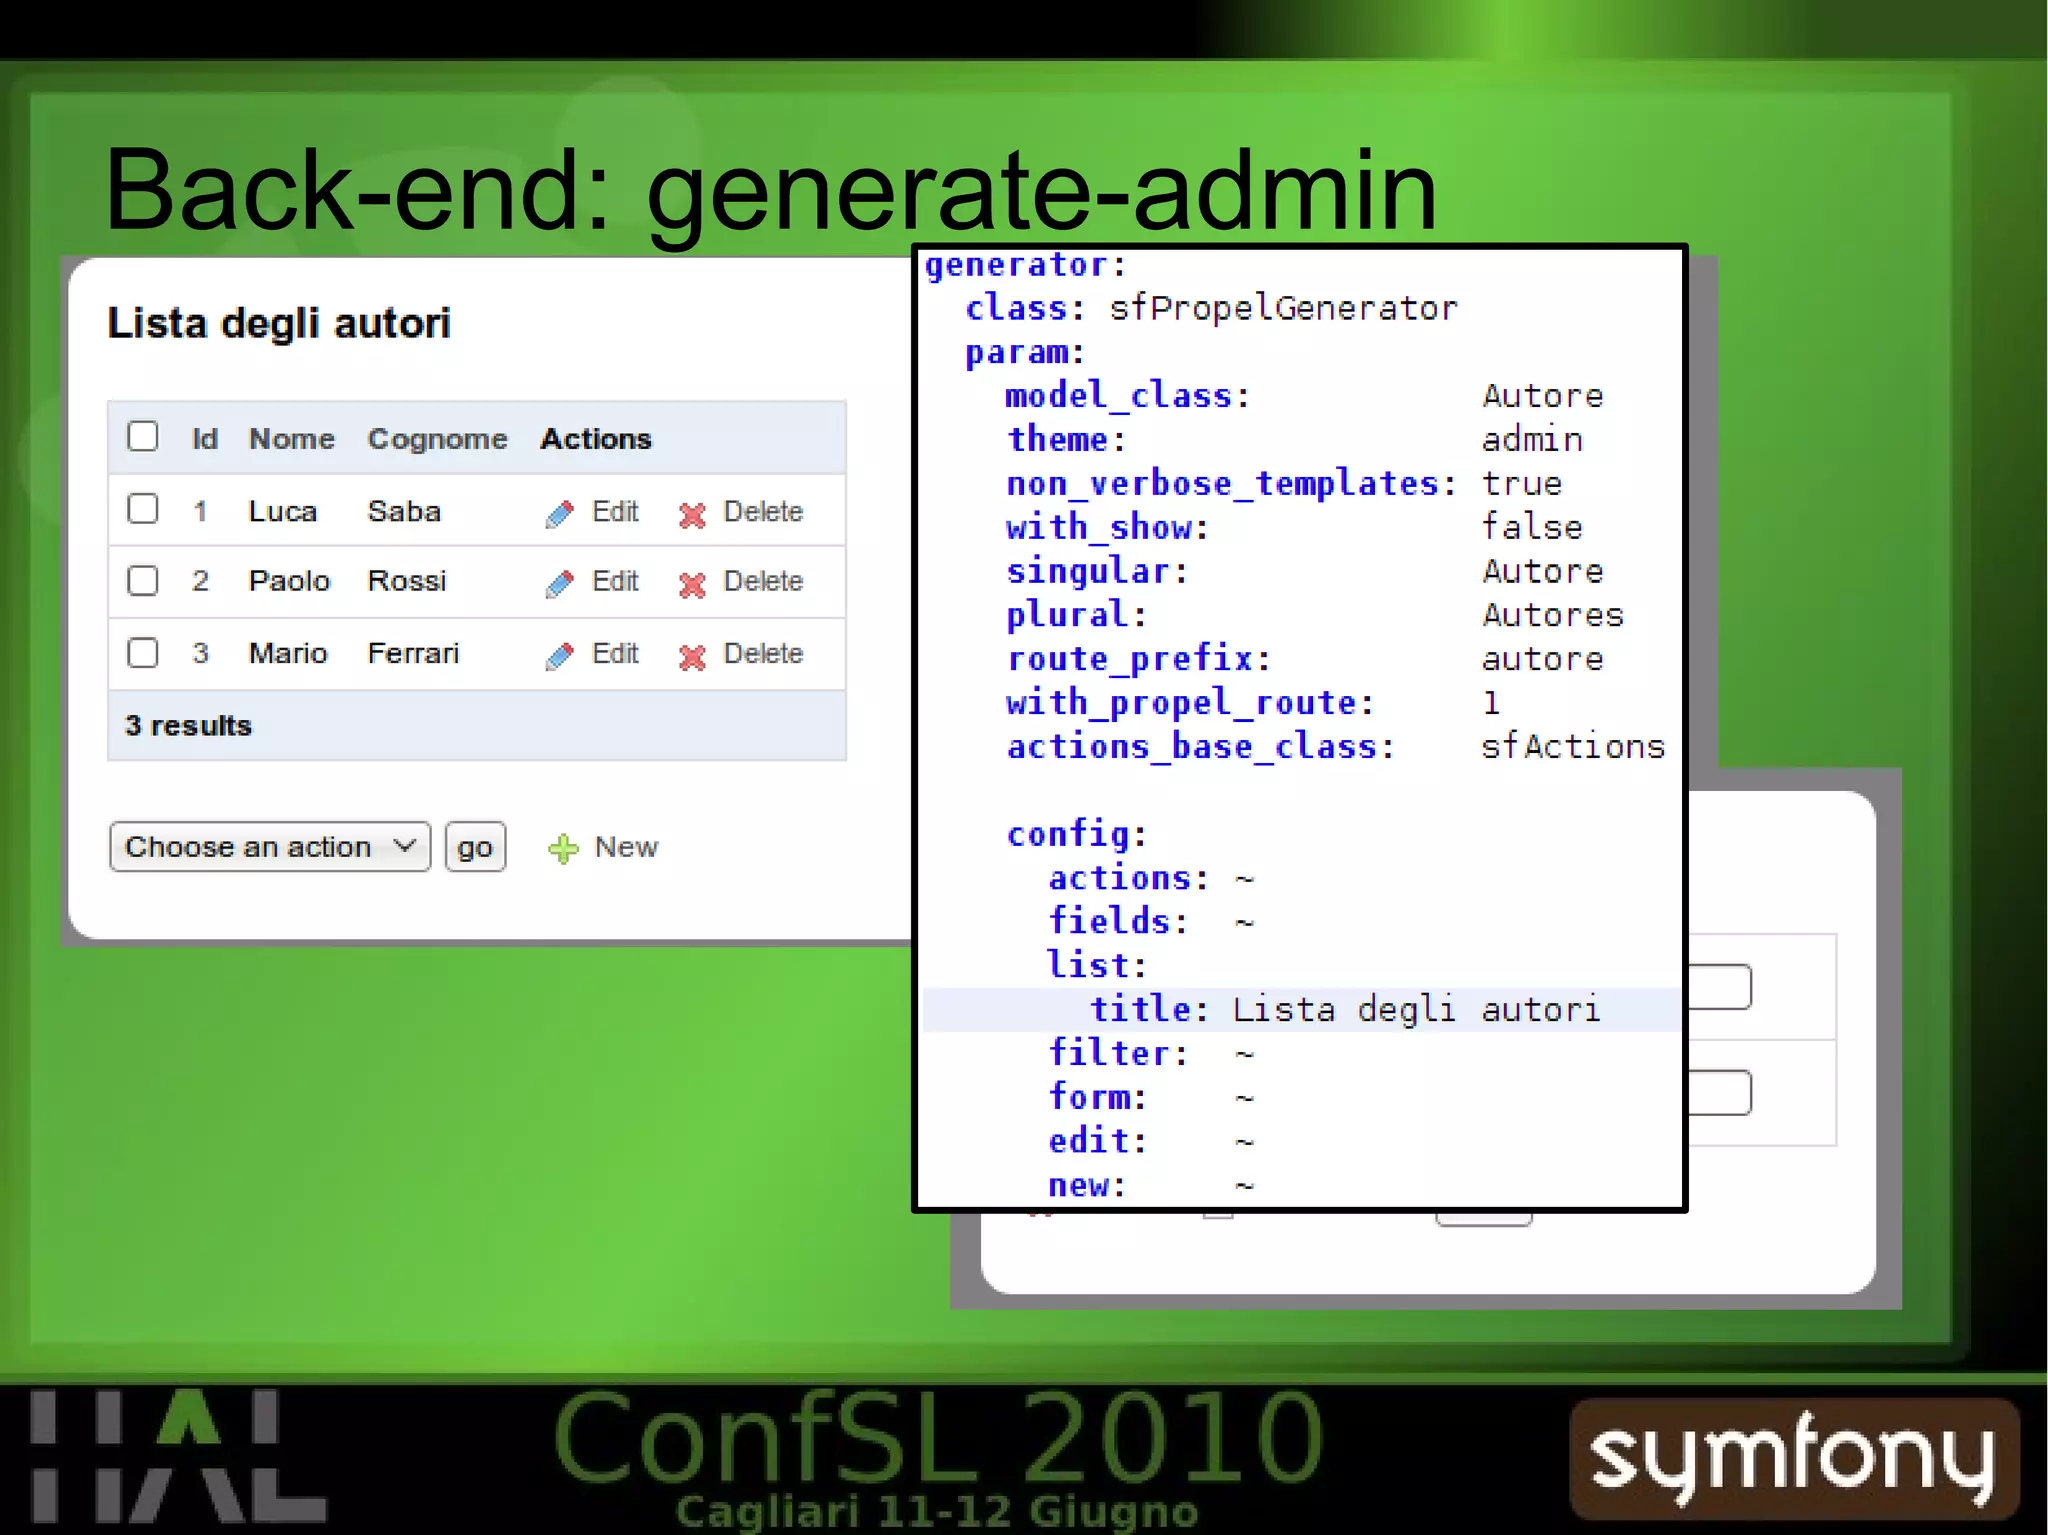Viewport: 2048px width, 1535px height.
Task: Check the checkbox for row 2 Paolo
Action: click(143, 580)
